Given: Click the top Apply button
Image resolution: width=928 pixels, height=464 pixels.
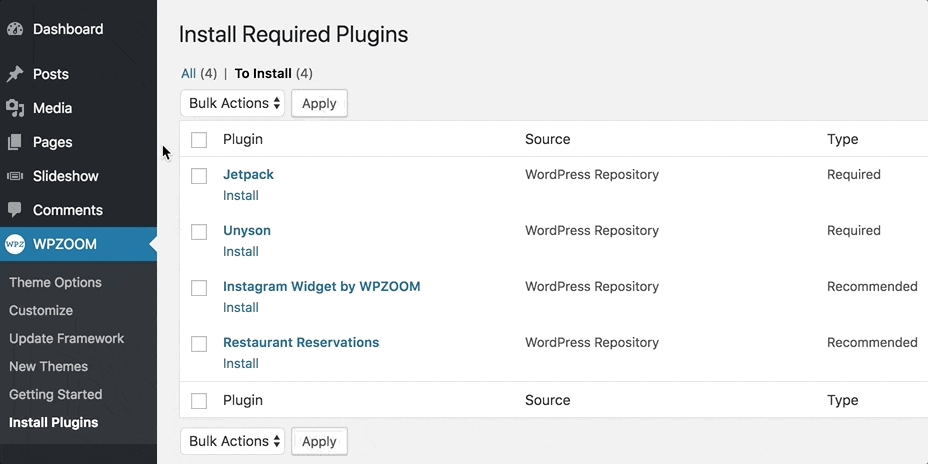Looking at the screenshot, I should [x=319, y=104].
